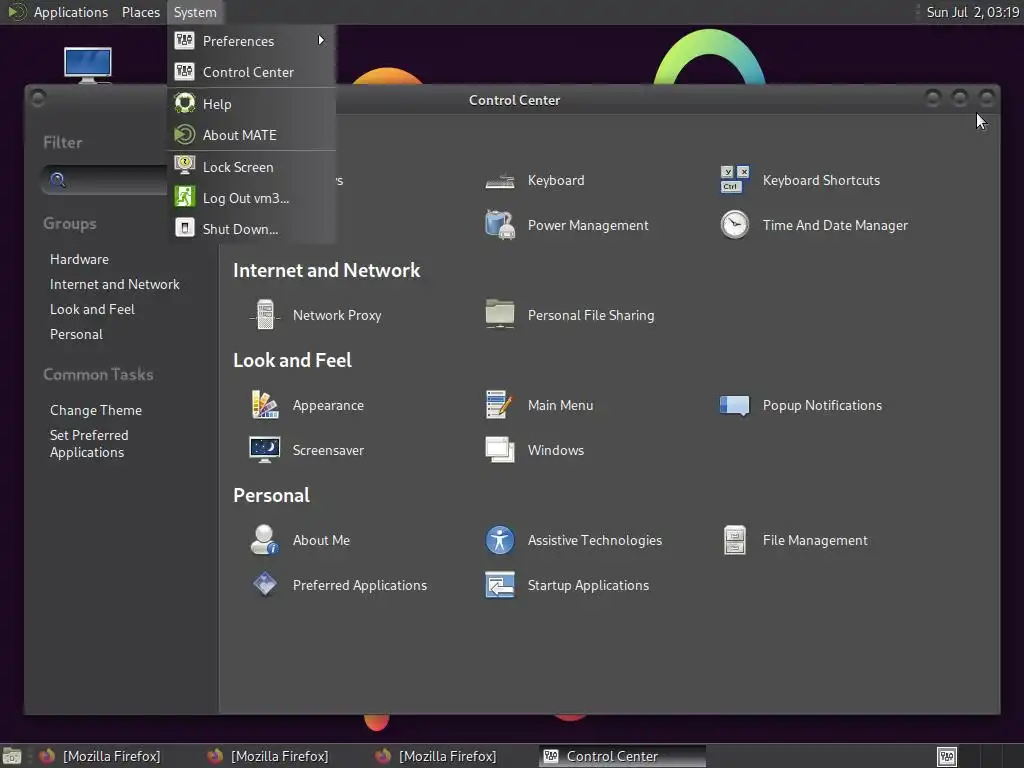Click the Shut Down icon in System menu
1024x768 pixels.
pos(185,228)
